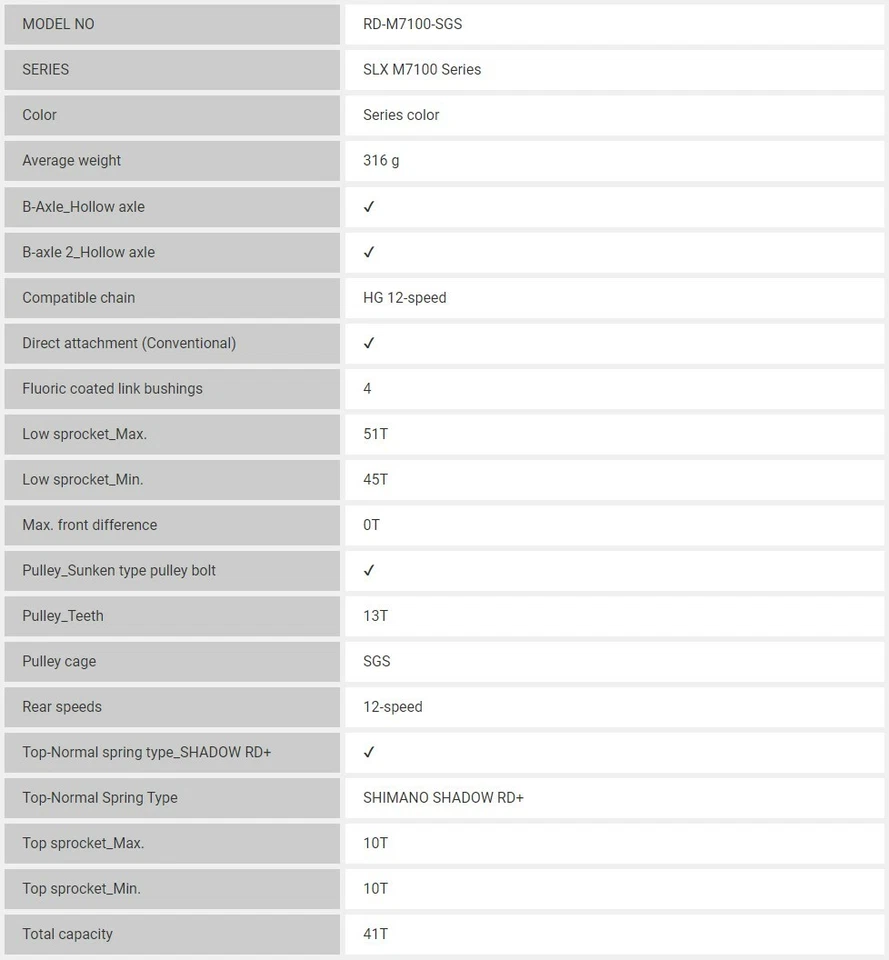The height and width of the screenshot is (960, 889).
Task: Select the 12-speed rear speeds value
Action: (393, 707)
